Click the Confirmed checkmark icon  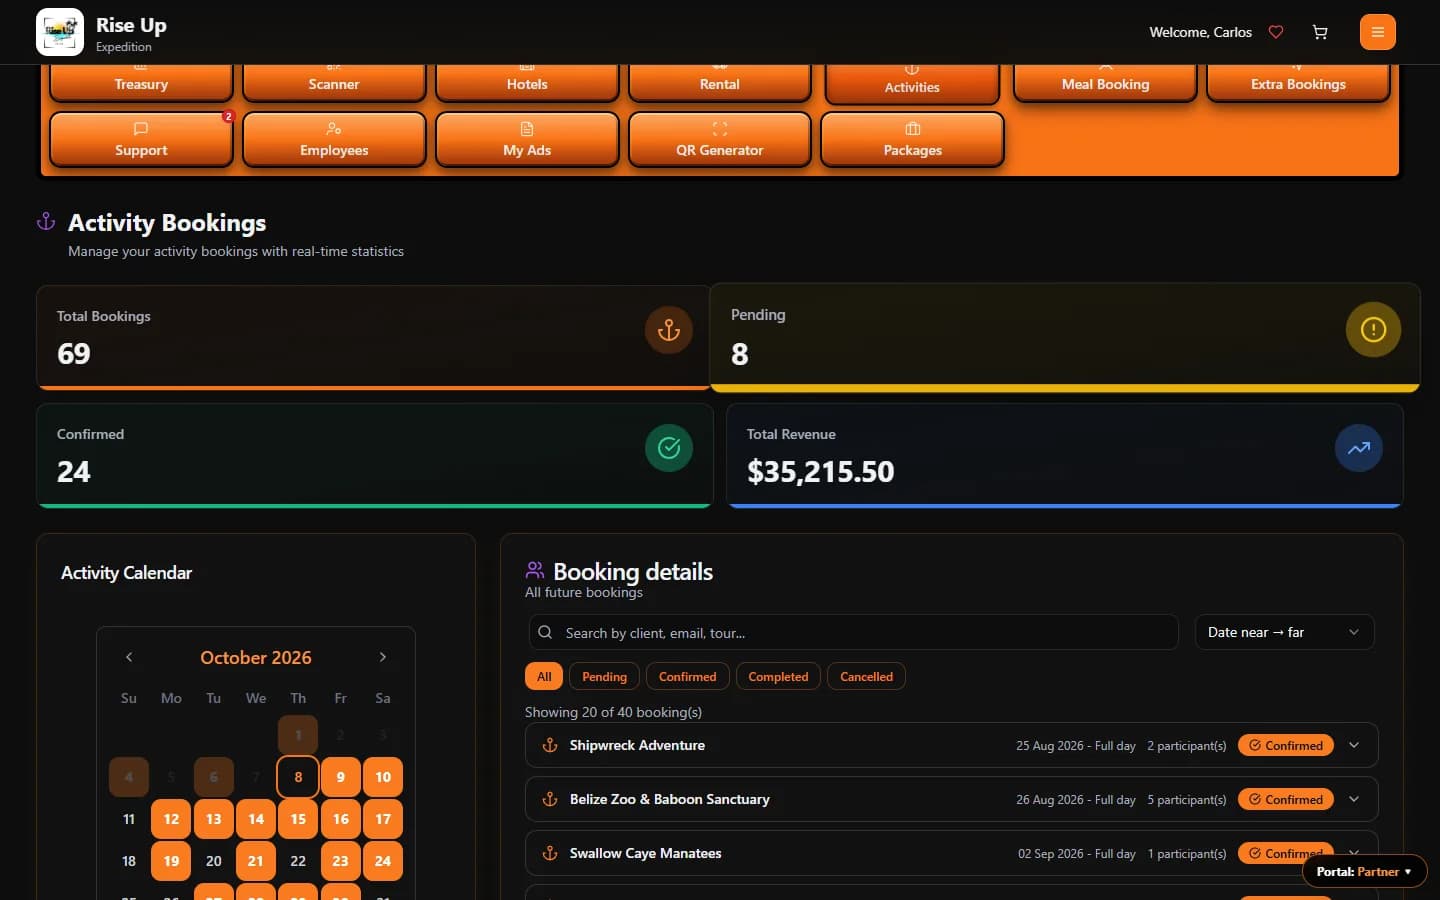669,448
